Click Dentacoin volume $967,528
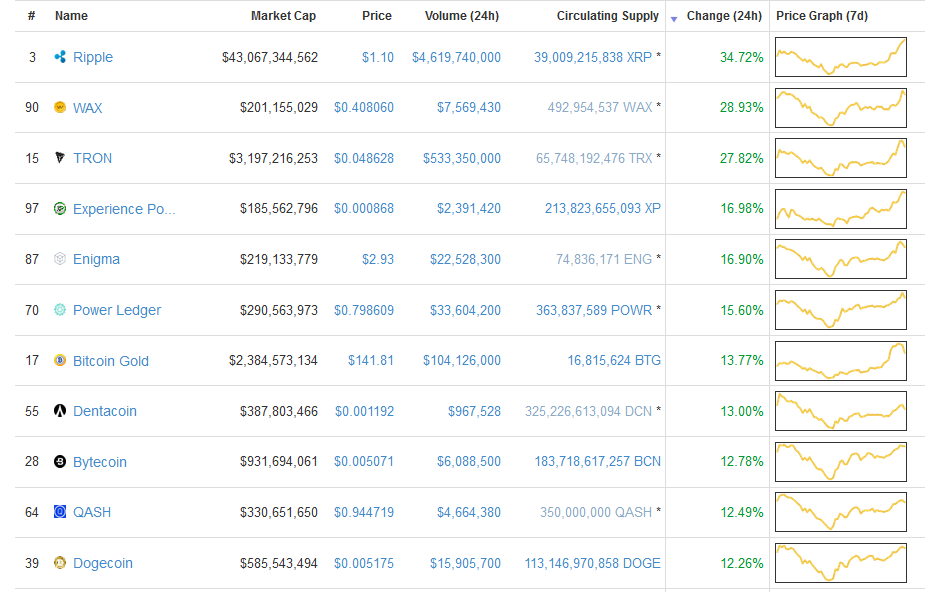926x592 pixels. (474, 411)
